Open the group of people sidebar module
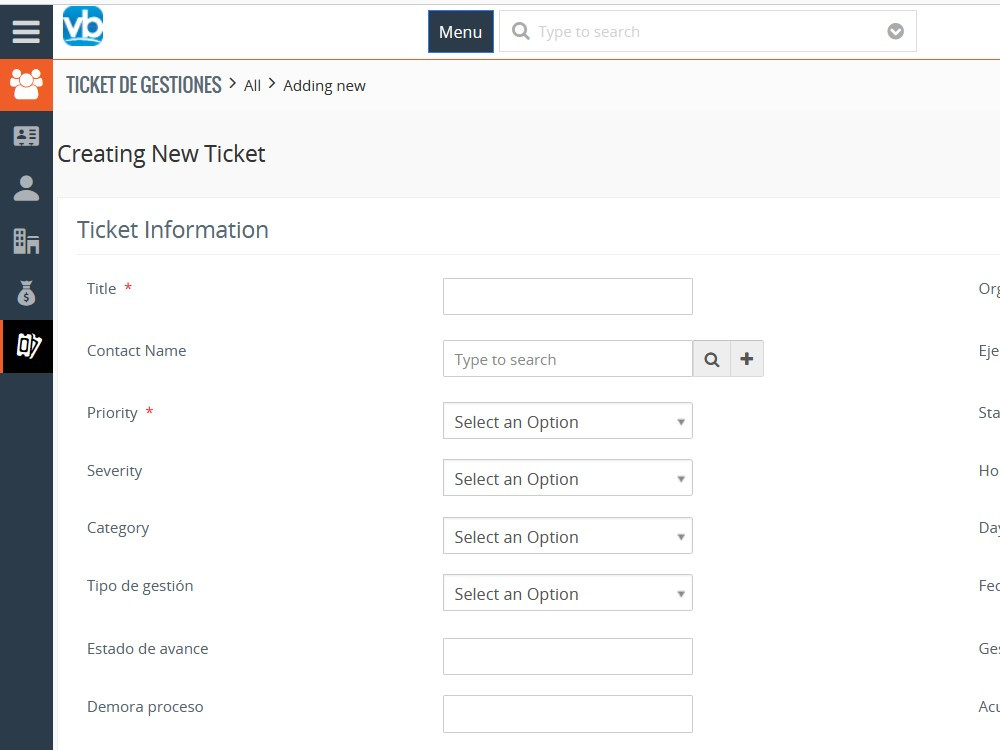 pos(26,84)
